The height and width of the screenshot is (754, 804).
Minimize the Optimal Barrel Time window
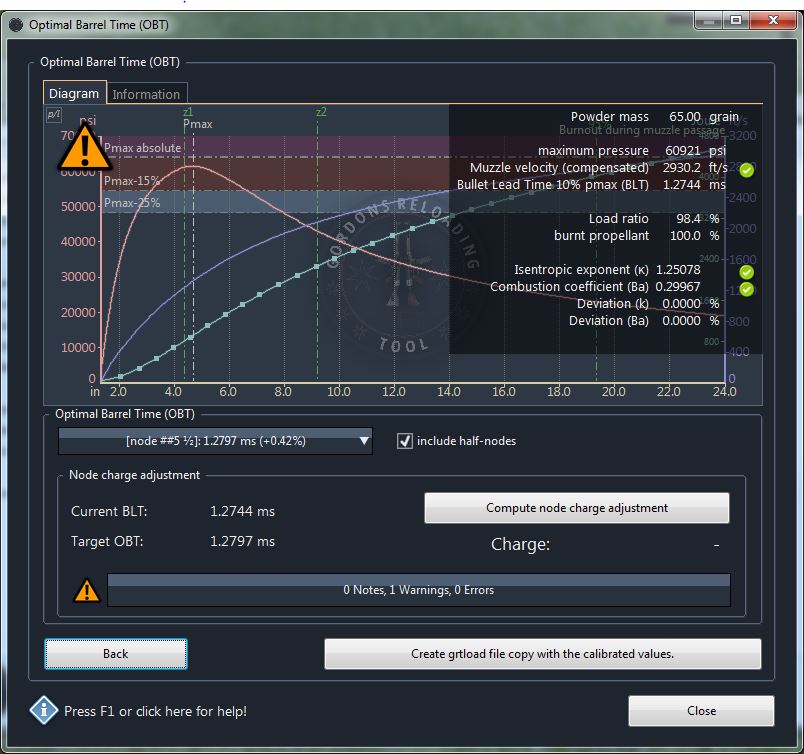point(709,21)
